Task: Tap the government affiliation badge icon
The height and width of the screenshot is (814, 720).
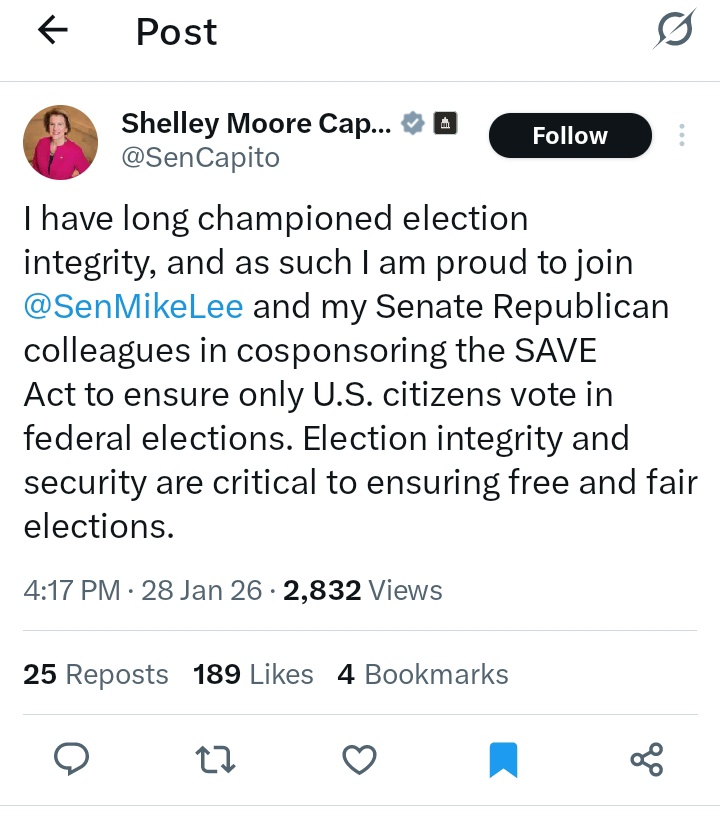Action: [445, 124]
